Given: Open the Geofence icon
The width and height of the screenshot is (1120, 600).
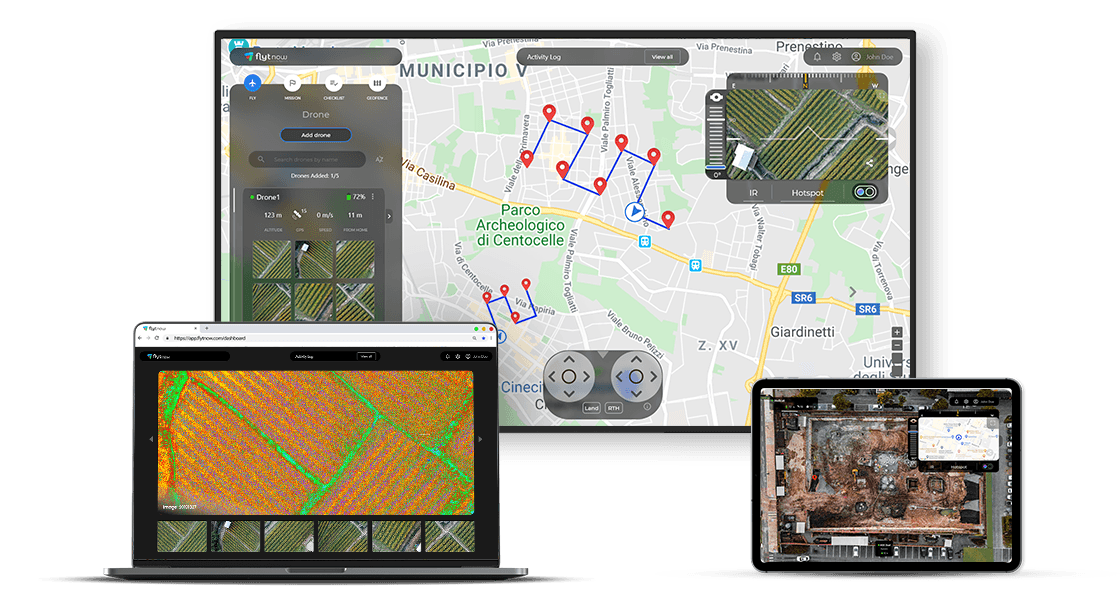Looking at the screenshot, I should pyautogui.click(x=377, y=84).
